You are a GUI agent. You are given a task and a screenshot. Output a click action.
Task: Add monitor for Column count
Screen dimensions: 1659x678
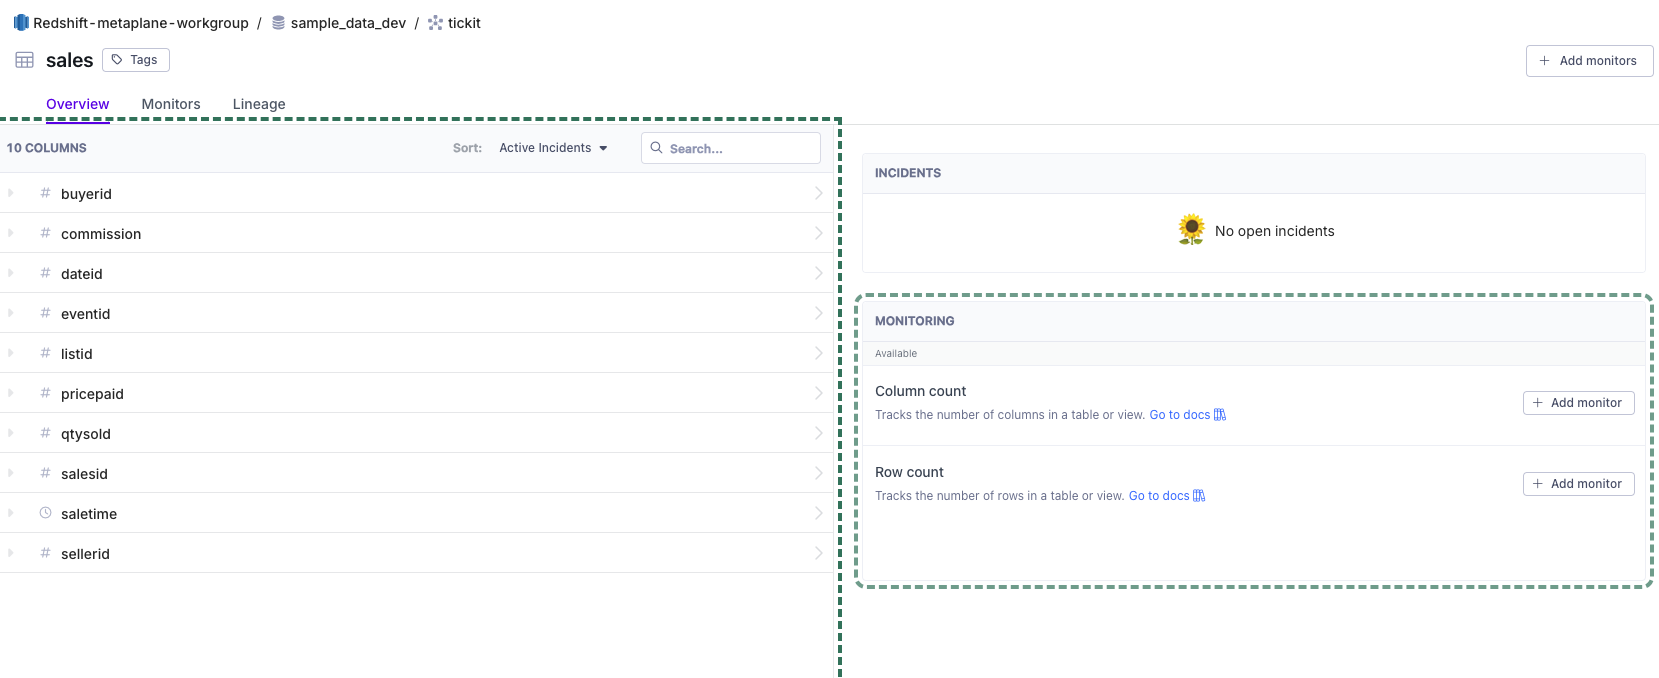tap(1578, 403)
